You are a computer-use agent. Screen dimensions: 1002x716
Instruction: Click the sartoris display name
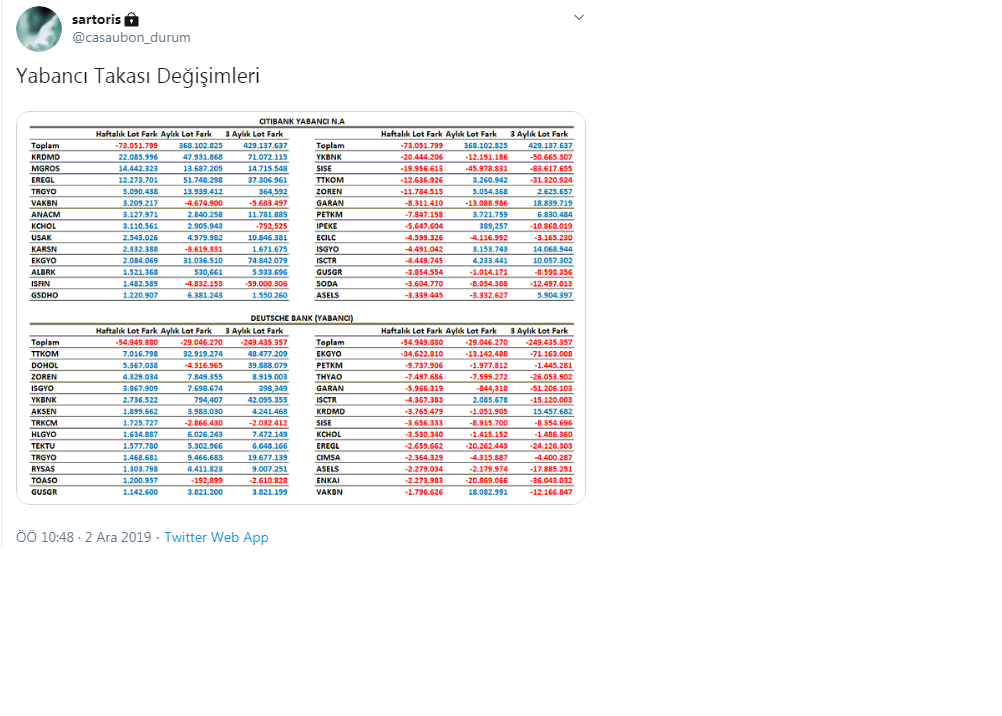tap(96, 19)
